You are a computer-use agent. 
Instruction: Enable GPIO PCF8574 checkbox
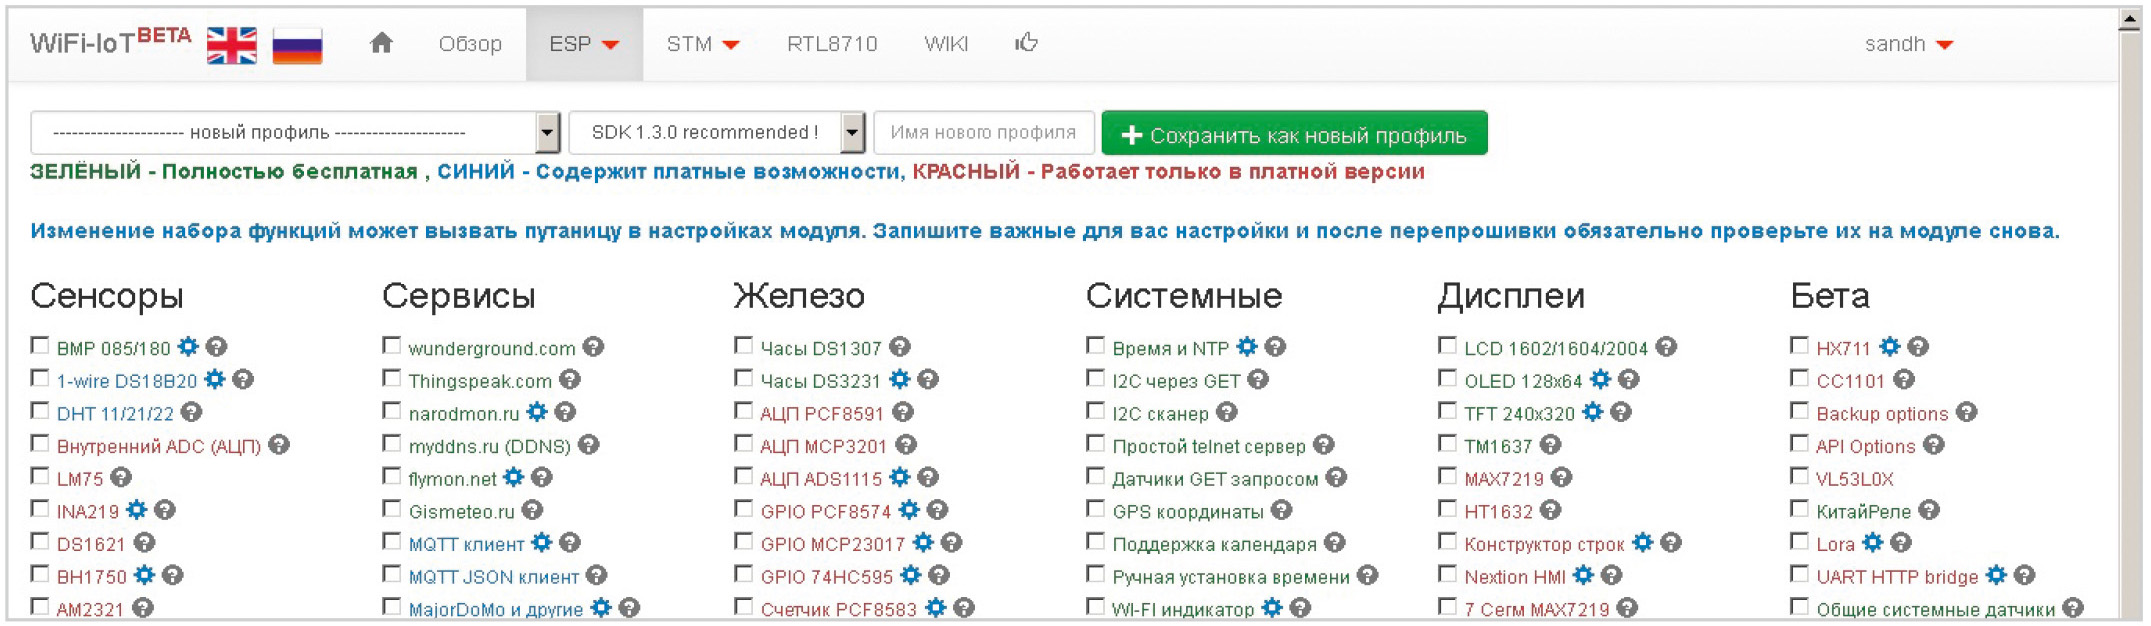tap(743, 509)
